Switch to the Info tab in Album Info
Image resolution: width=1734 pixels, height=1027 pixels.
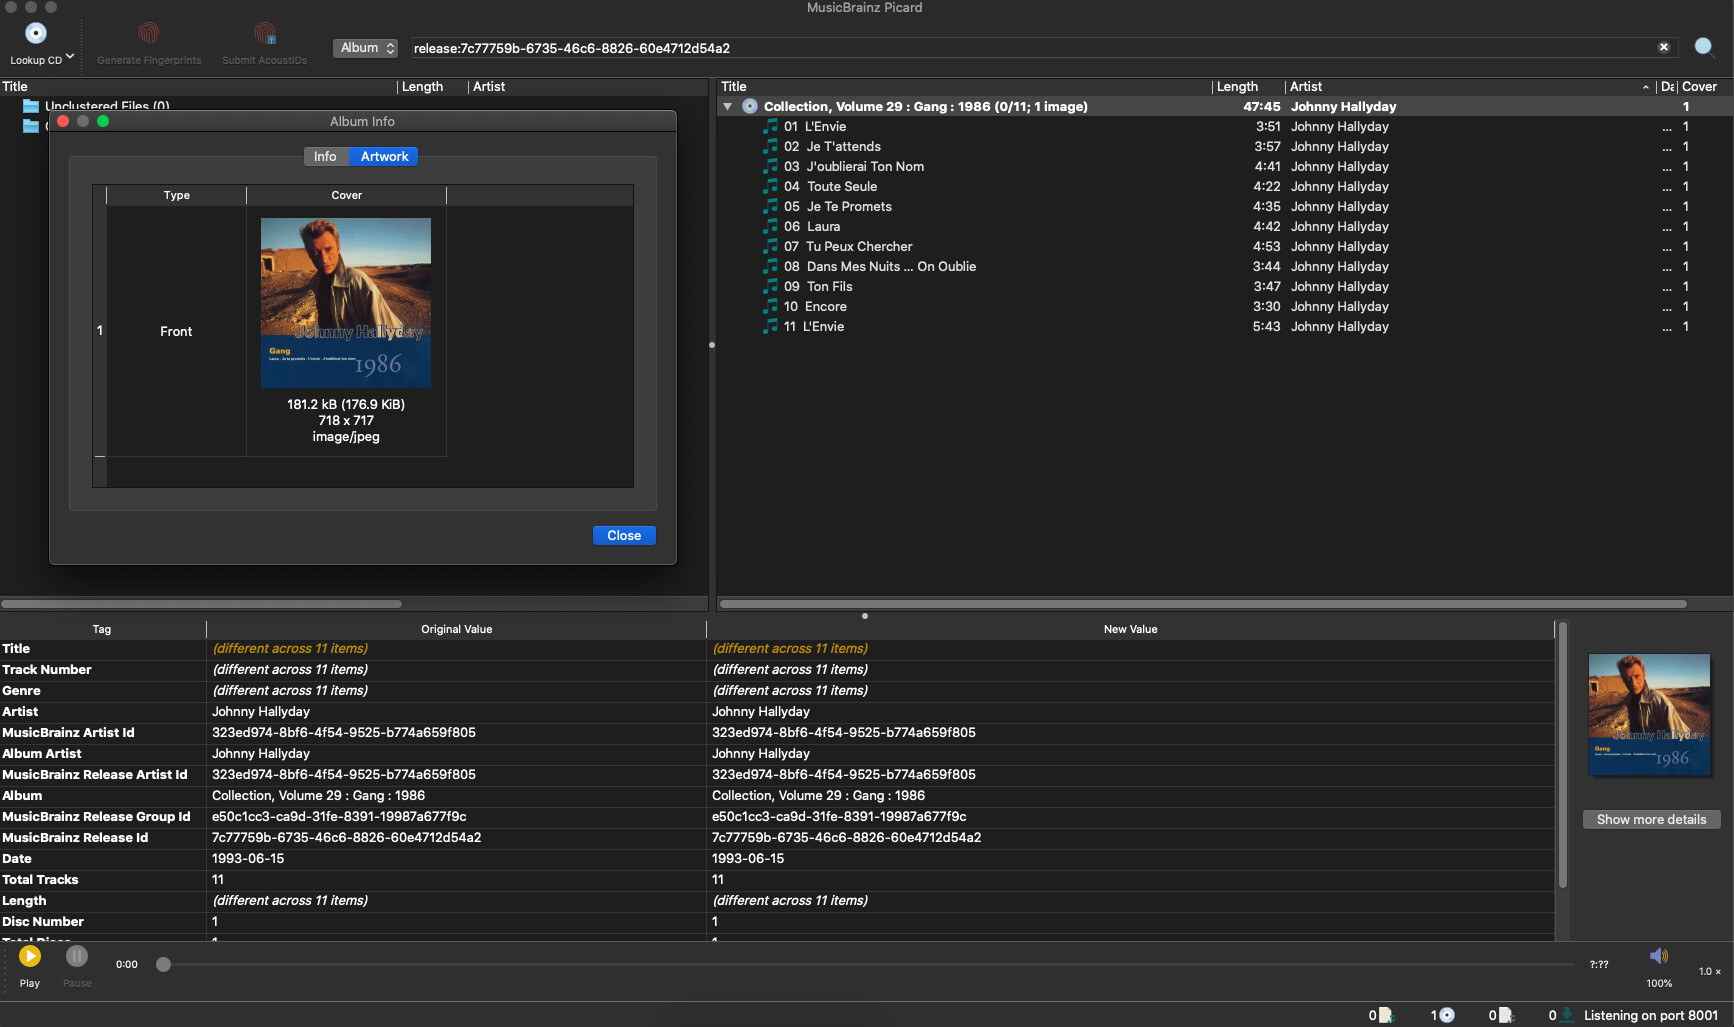coord(326,157)
